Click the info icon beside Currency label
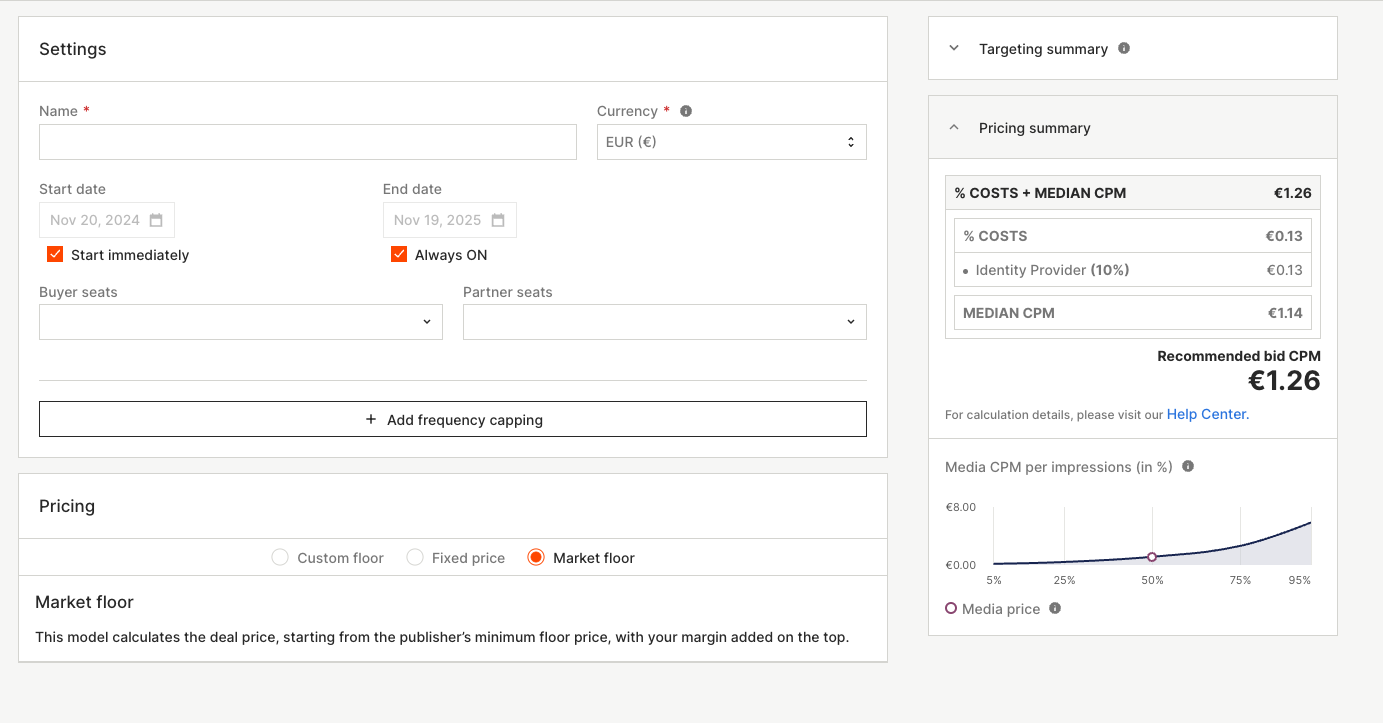 pos(686,111)
